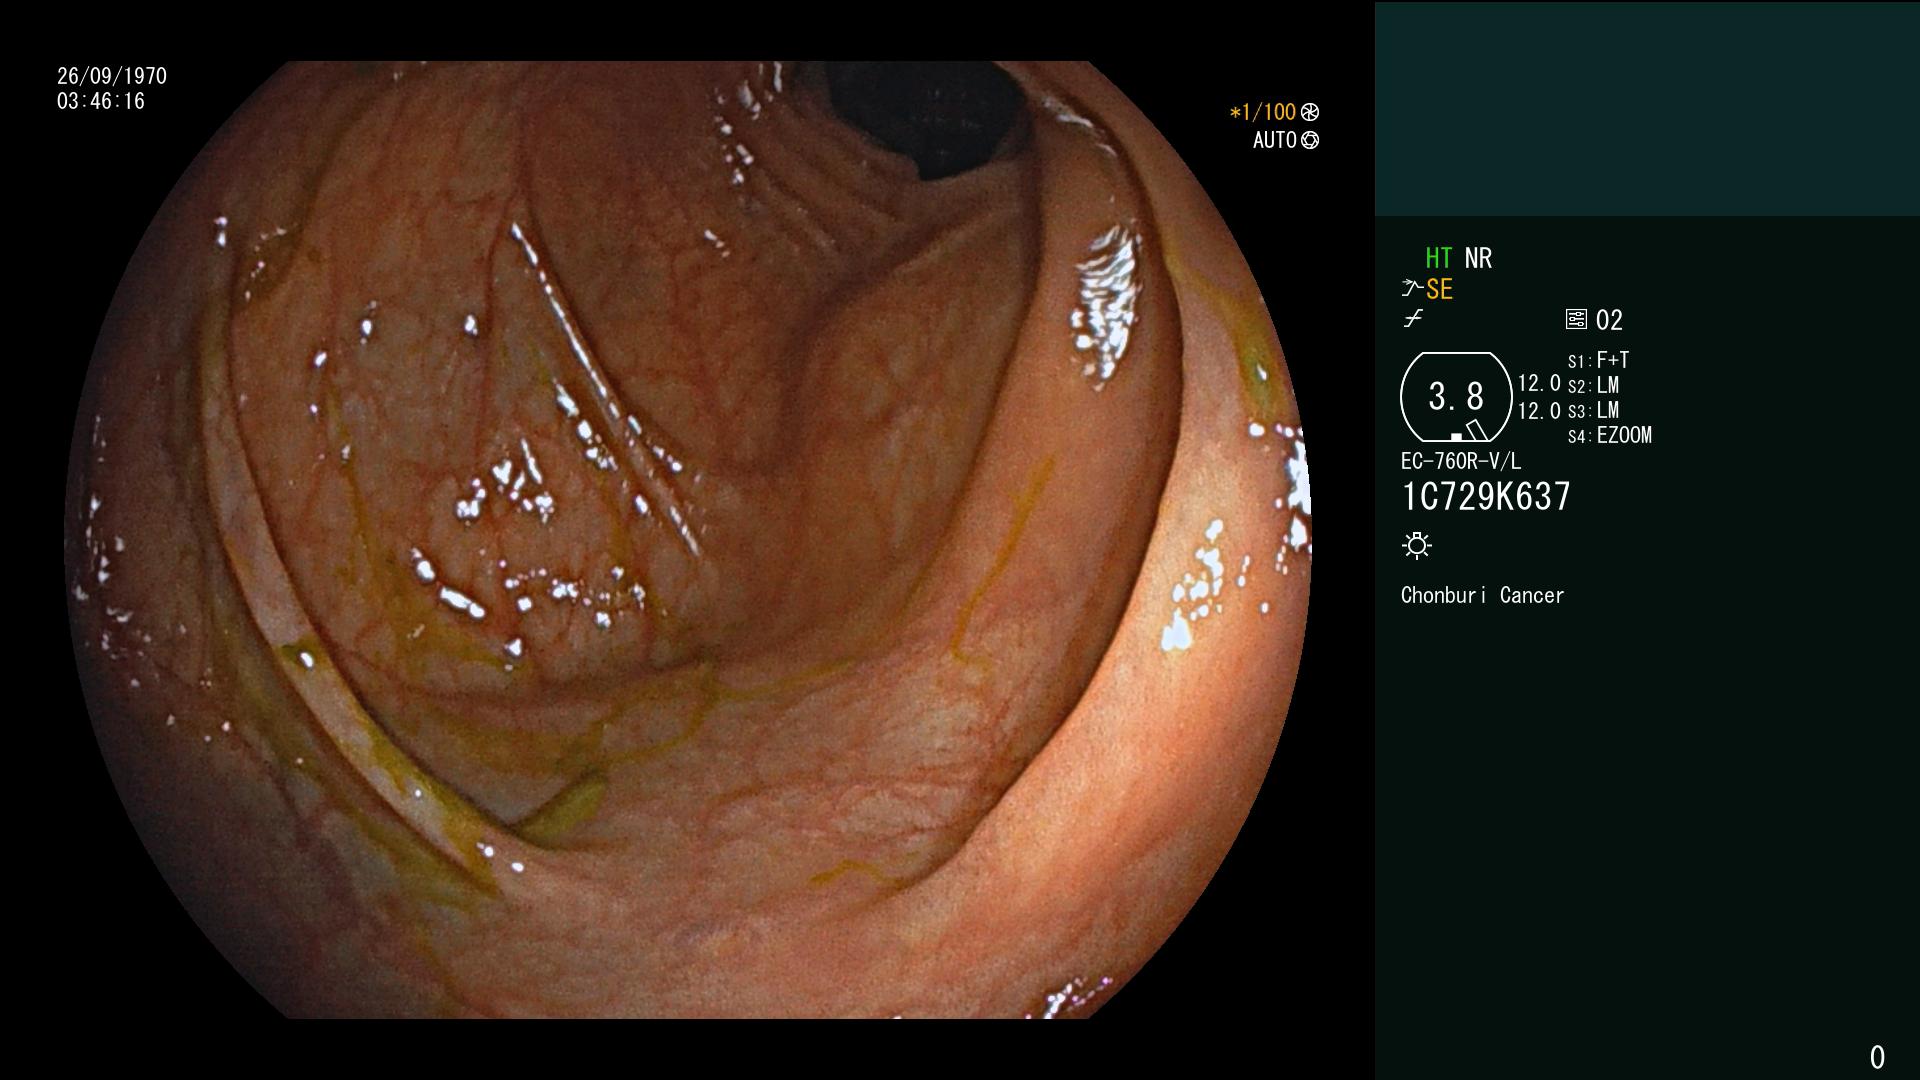Click the AUTO exposure label
The width and height of the screenshot is (1920, 1080).
[1275, 140]
